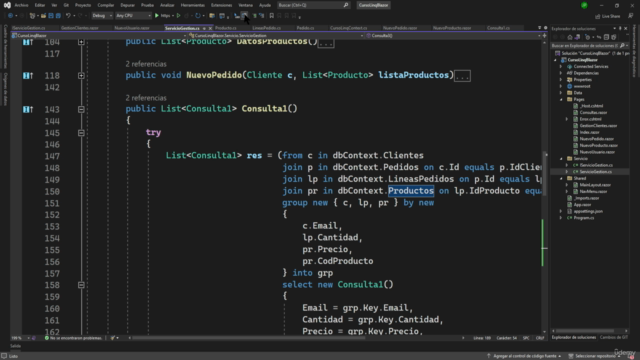The width and height of the screenshot is (640, 360).
Task: Pin the ServicioGestion.cs tab
Action: pyautogui.click(x=204, y=28)
